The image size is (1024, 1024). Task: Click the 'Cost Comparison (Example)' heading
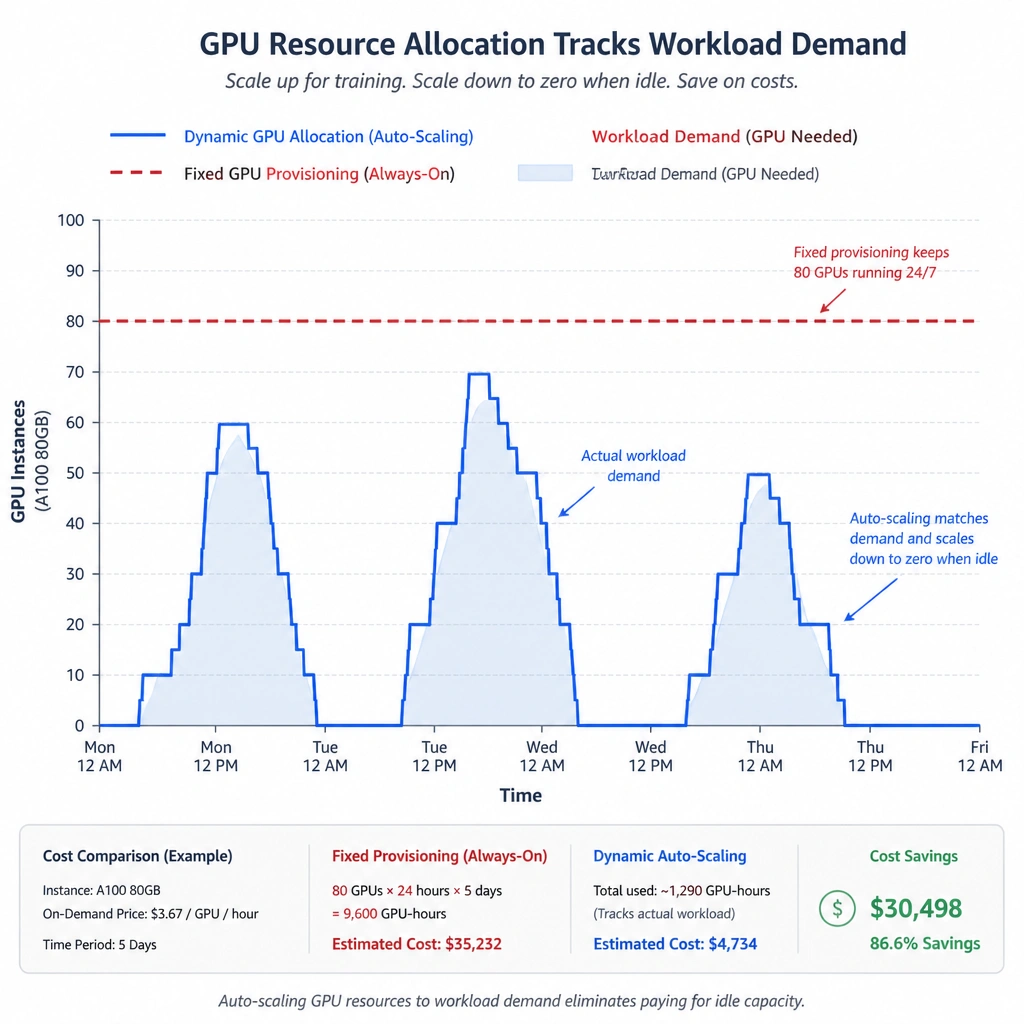click(x=138, y=856)
